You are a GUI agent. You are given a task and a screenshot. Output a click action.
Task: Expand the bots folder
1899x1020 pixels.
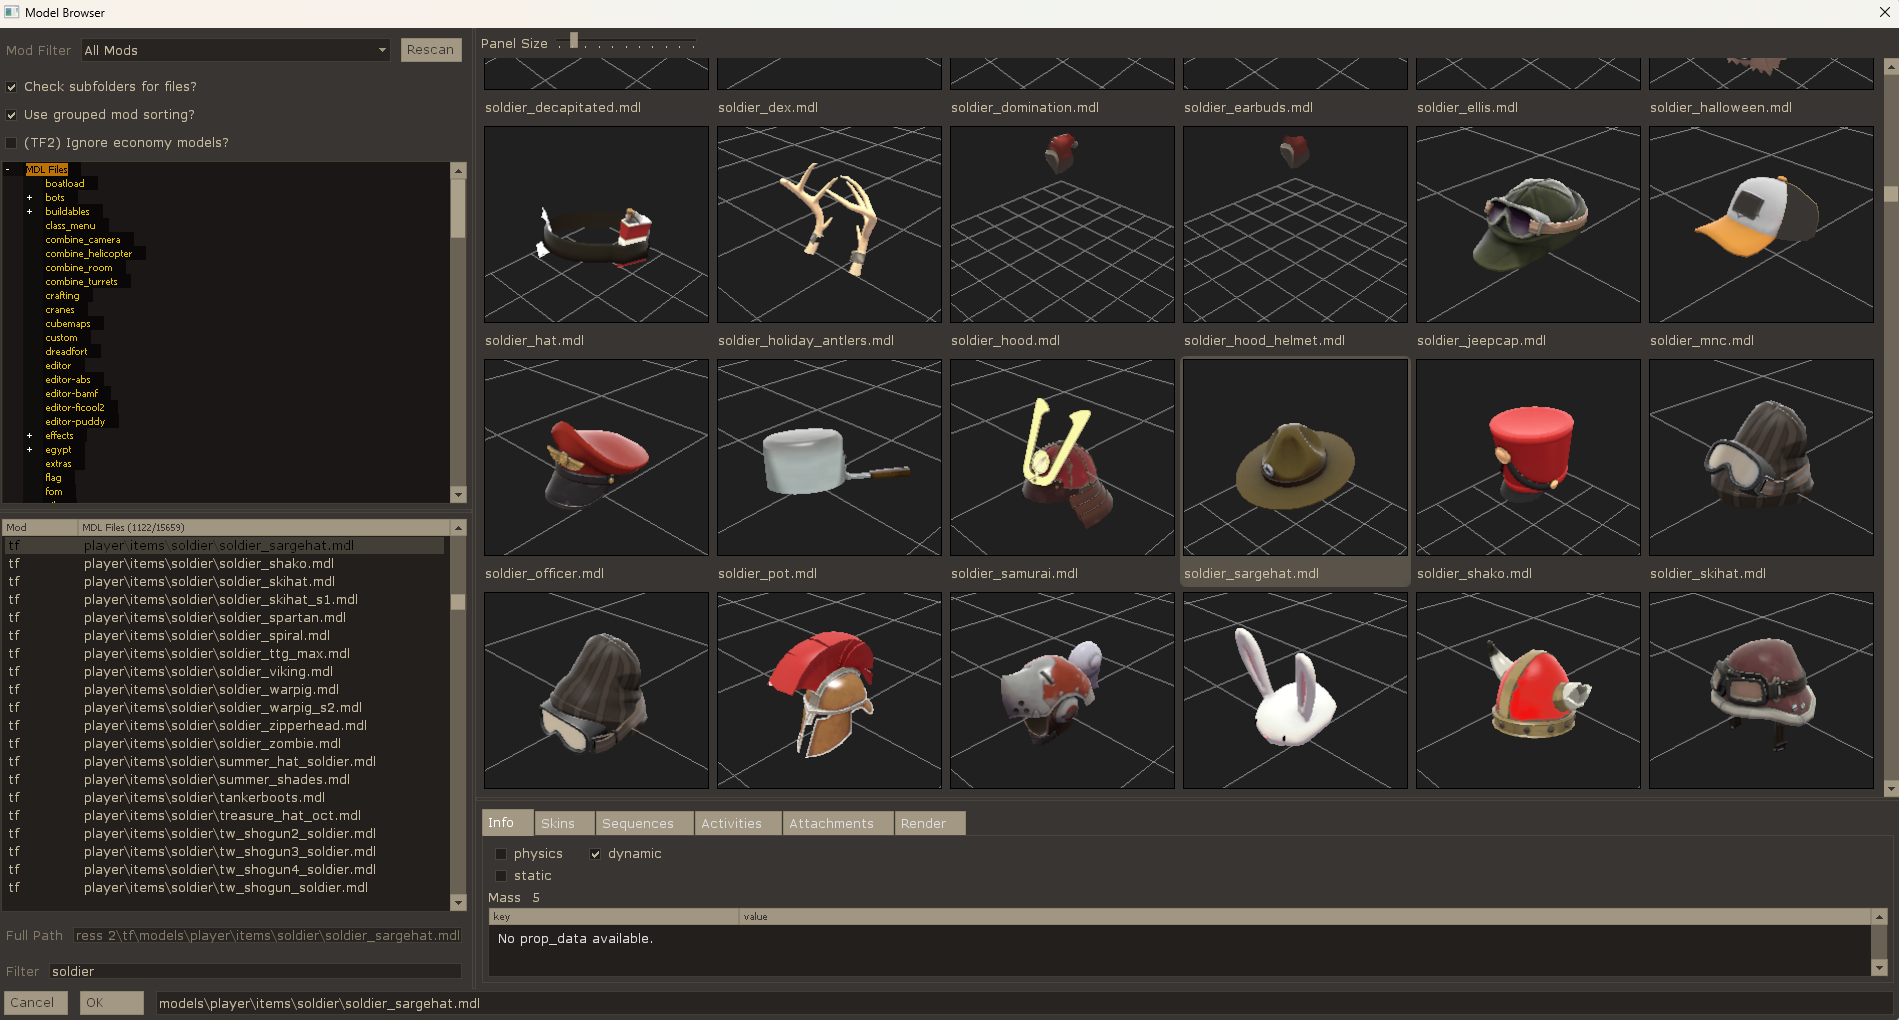[29, 198]
